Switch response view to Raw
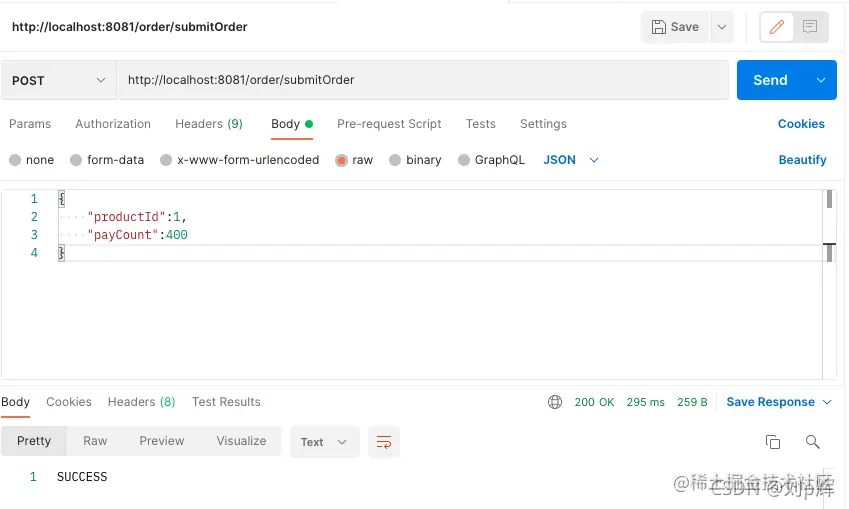This screenshot has height=509, width=849. tap(95, 441)
